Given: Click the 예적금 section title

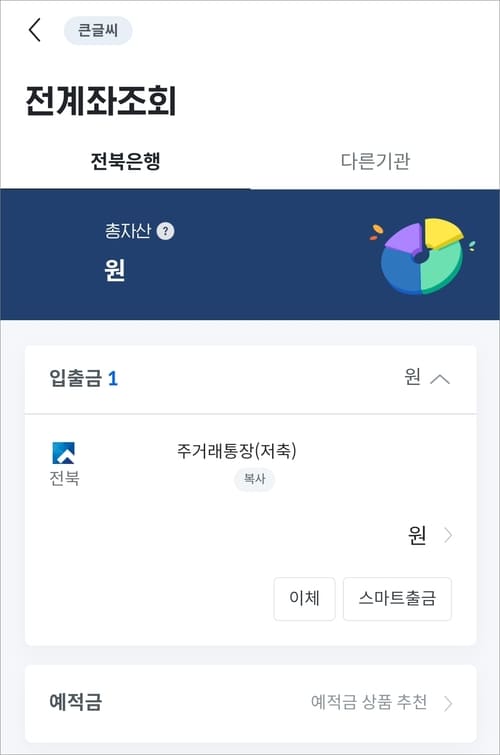Looking at the screenshot, I should pyautogui.click(x=76, y=702).
